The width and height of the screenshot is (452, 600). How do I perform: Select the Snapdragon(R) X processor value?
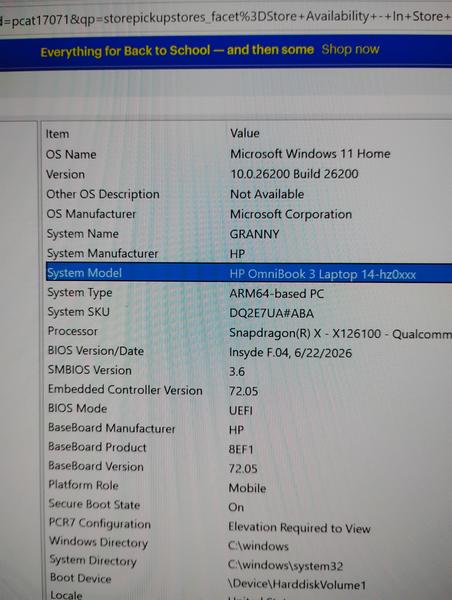pos(340,333)
